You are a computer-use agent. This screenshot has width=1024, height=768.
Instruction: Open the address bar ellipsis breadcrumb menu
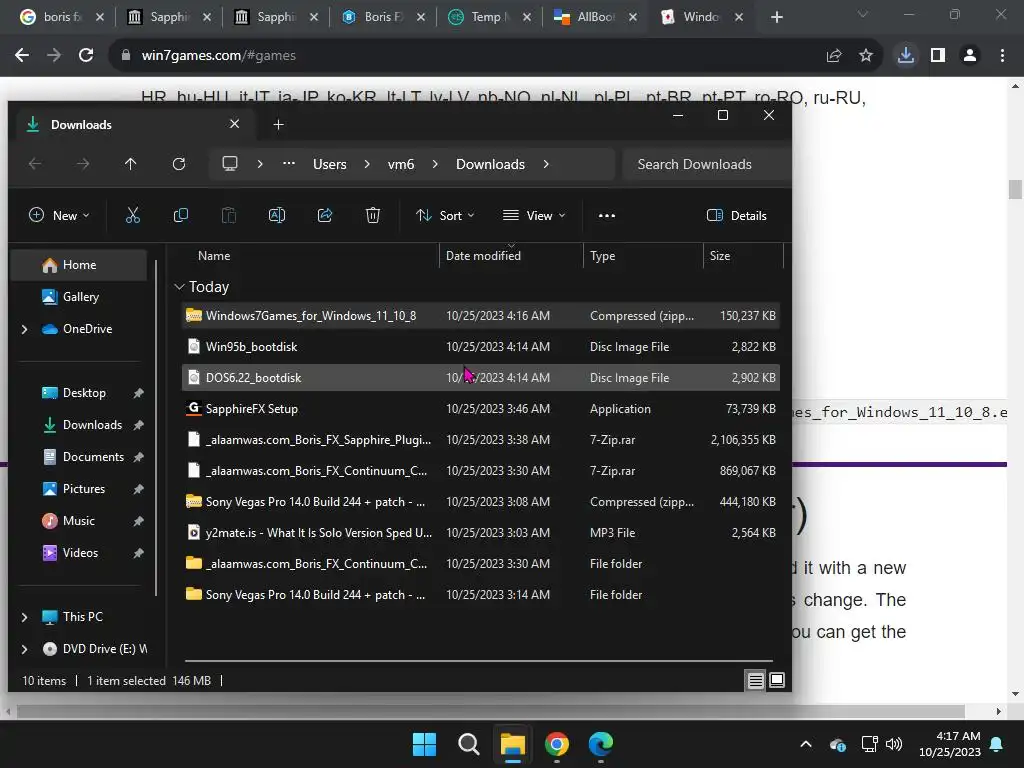[x=289, y=164]
